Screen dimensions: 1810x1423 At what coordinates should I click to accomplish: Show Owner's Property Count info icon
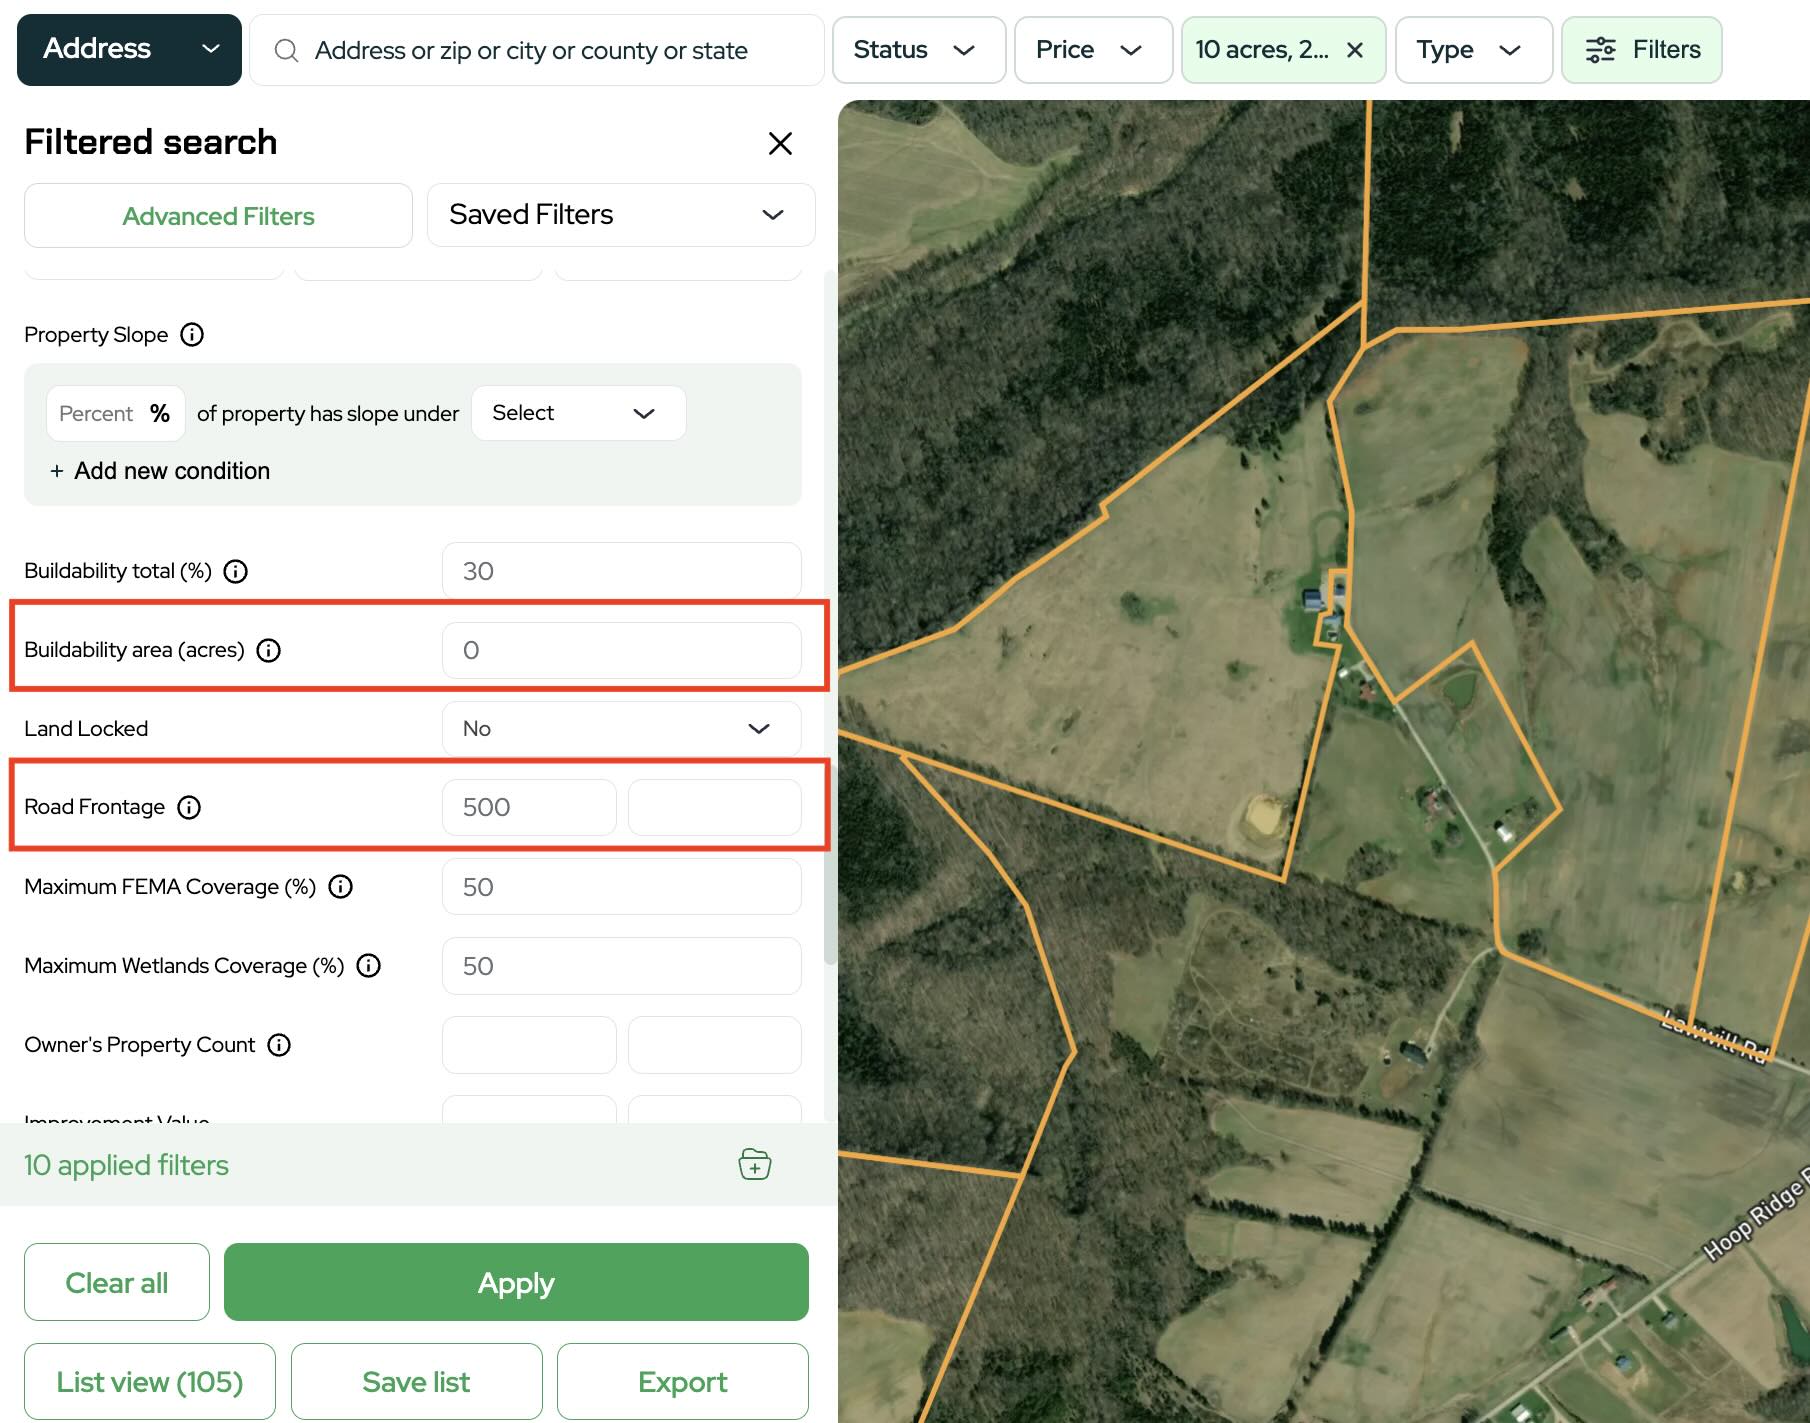tap(279, 1045)
